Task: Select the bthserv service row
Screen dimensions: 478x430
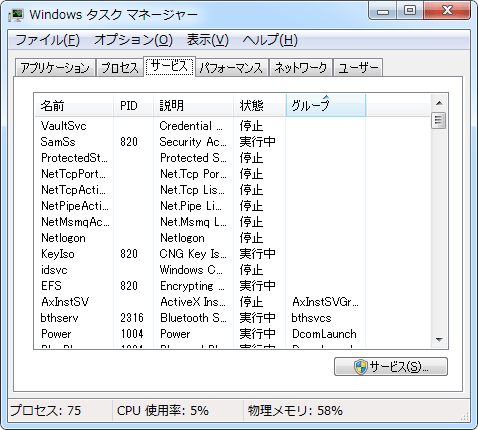Action: click(x=200, y=318)
